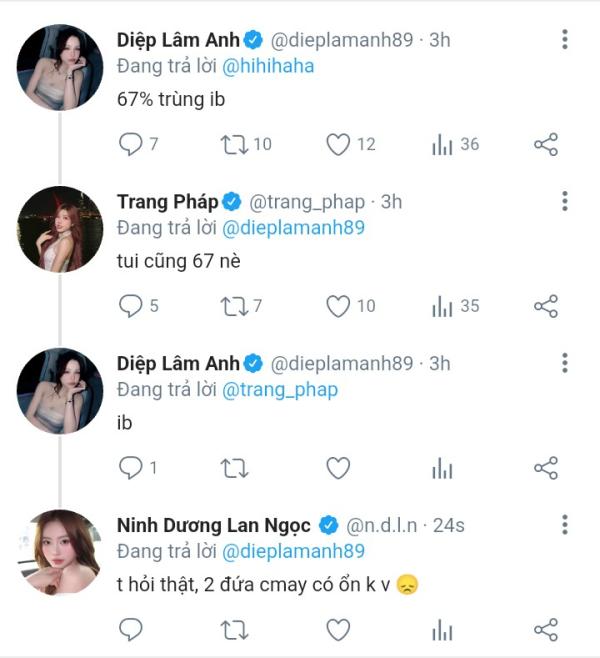Open Trang Pháp's profile avatar

point(60,229)
